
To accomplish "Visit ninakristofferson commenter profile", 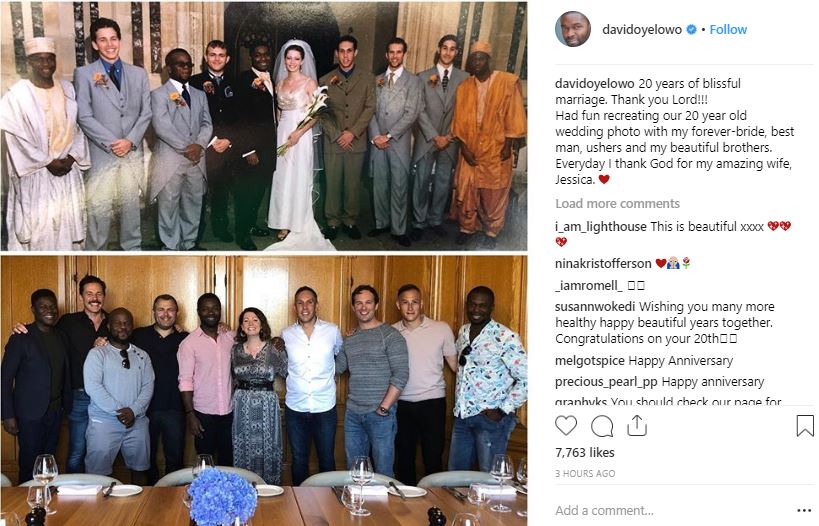I will pos(603,264).
